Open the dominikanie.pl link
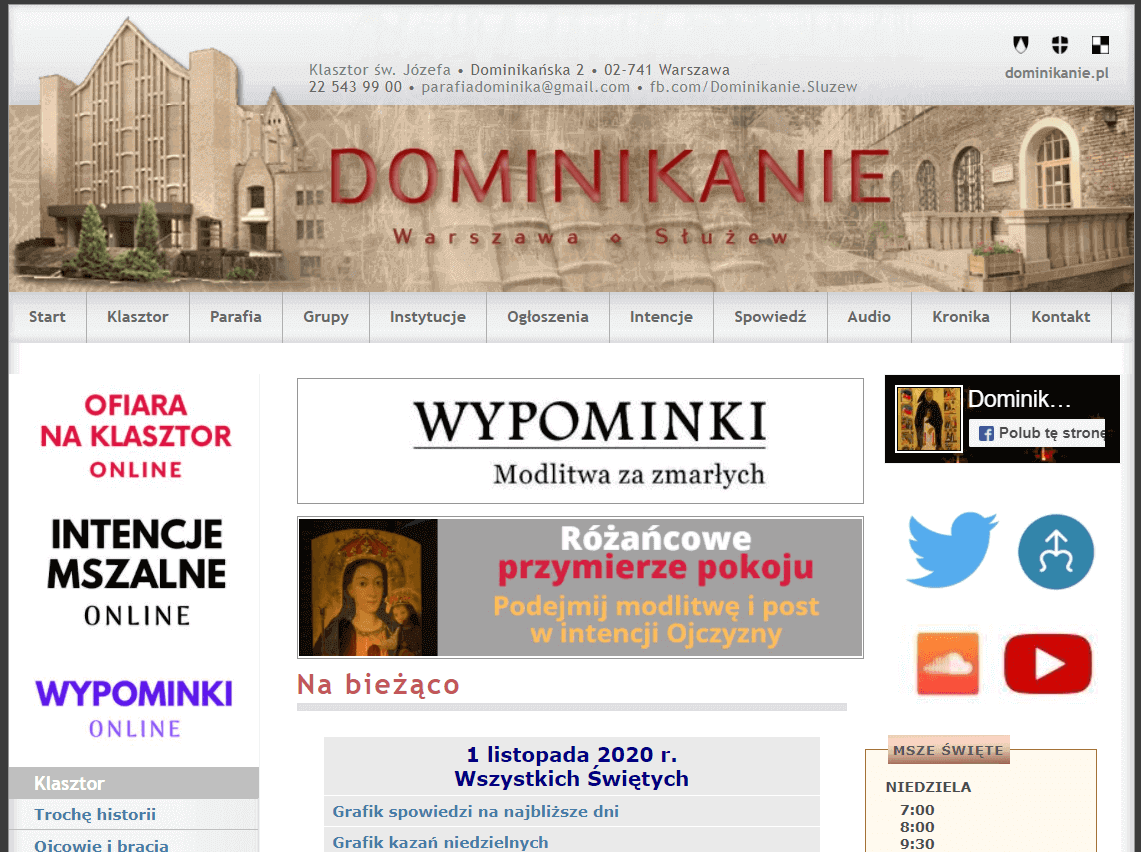Viewport: 1141px width, 852px height. click(1056, 73)
